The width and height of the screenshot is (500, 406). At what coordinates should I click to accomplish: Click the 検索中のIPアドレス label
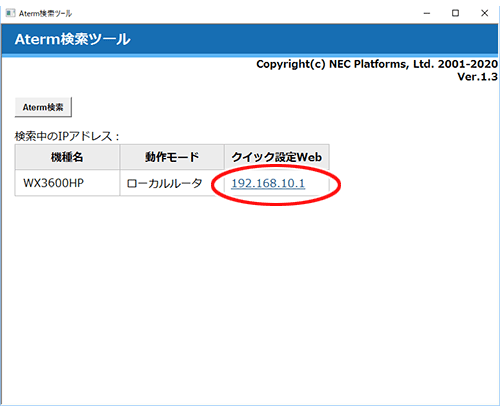tap(67, 136)
